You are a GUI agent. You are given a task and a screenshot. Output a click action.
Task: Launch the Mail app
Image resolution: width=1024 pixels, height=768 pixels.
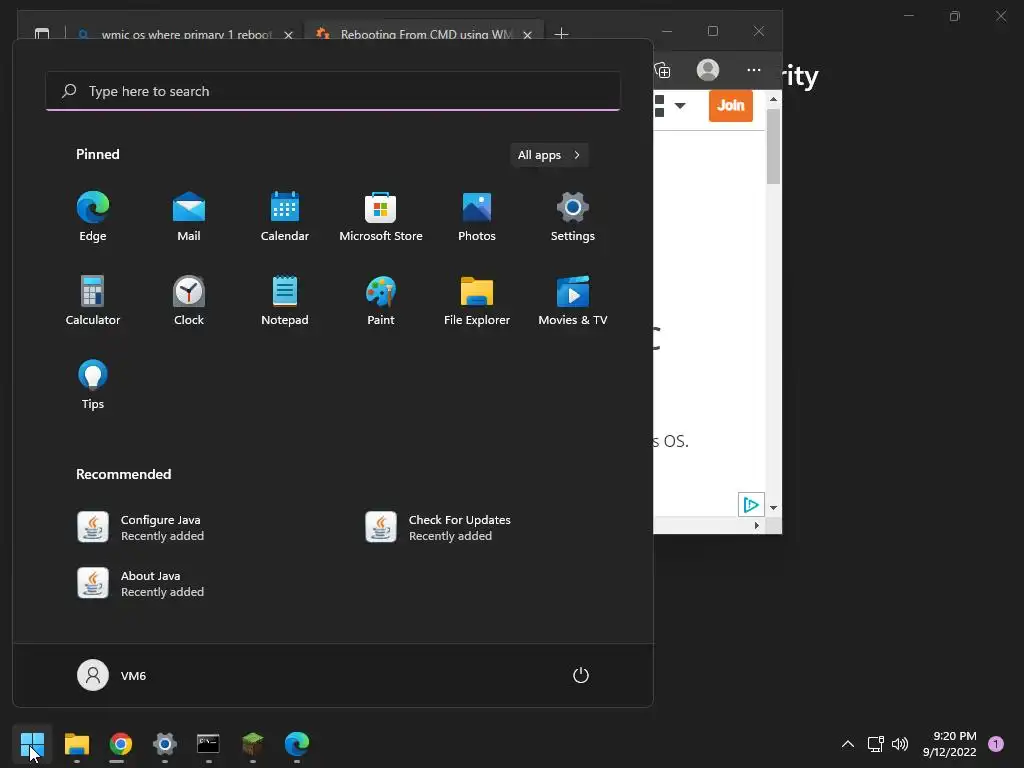(x=189, y=217)
